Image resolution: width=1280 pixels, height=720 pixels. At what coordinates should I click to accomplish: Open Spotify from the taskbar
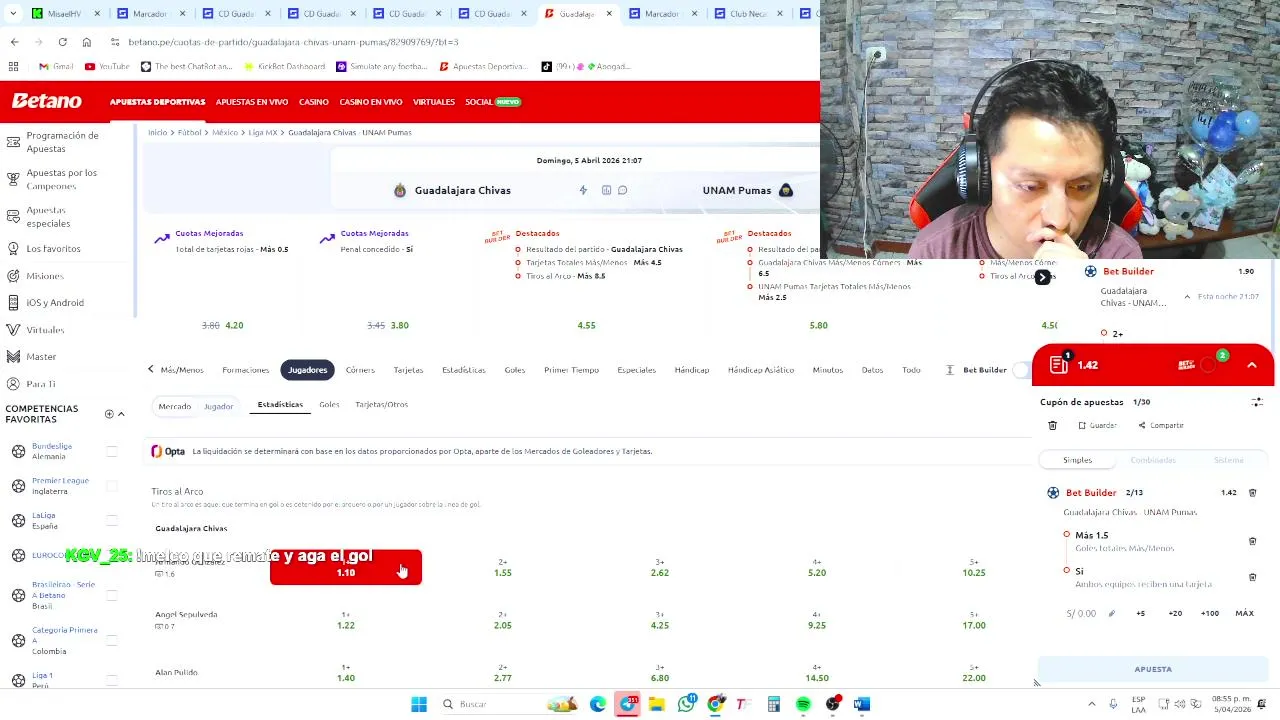pos(803,704)
